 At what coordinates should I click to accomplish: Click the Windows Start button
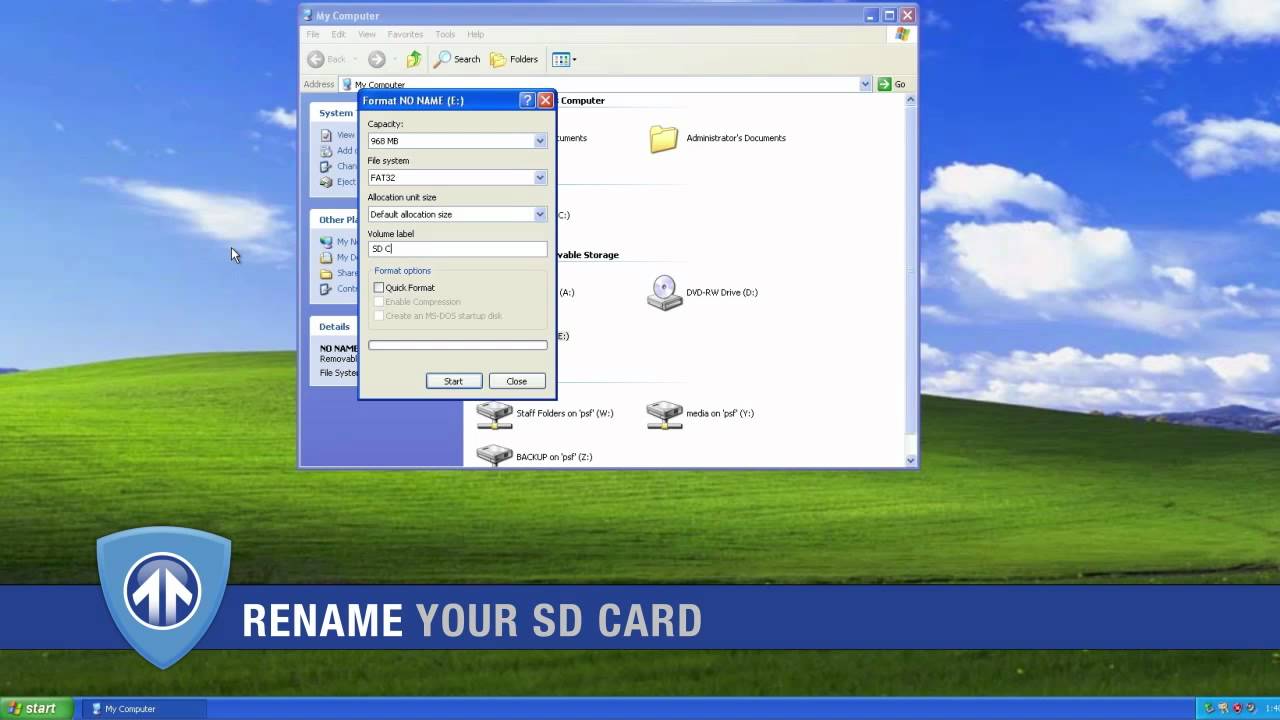(37, 709)
